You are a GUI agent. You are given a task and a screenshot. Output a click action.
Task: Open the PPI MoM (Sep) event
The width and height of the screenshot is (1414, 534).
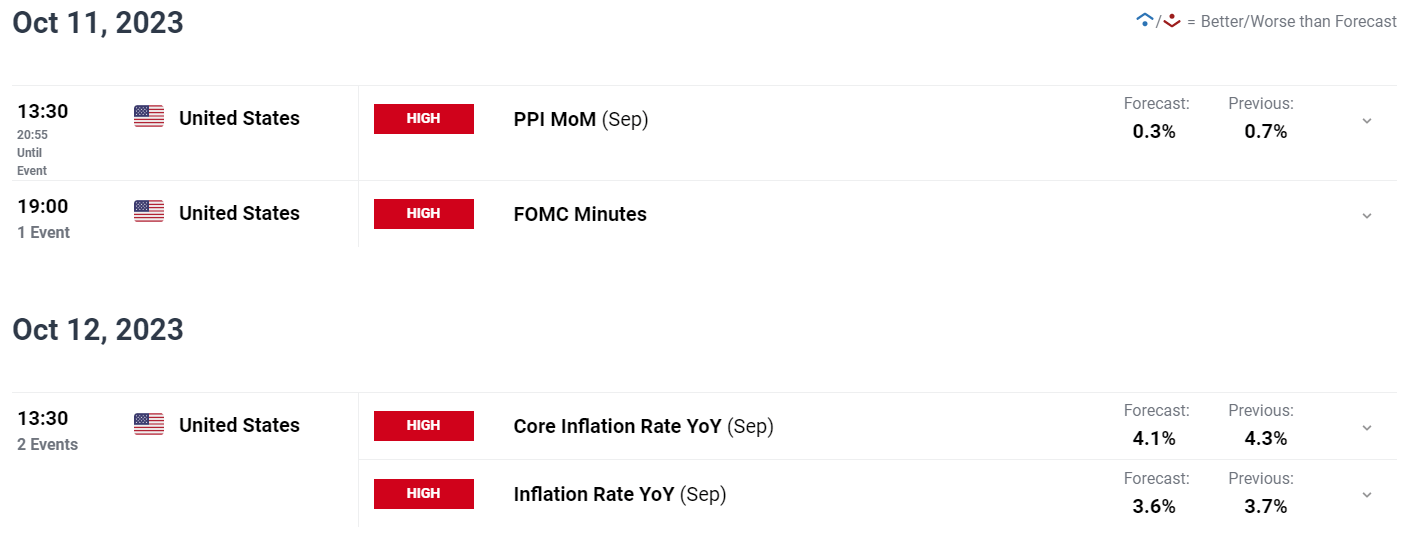pos(581,119)
